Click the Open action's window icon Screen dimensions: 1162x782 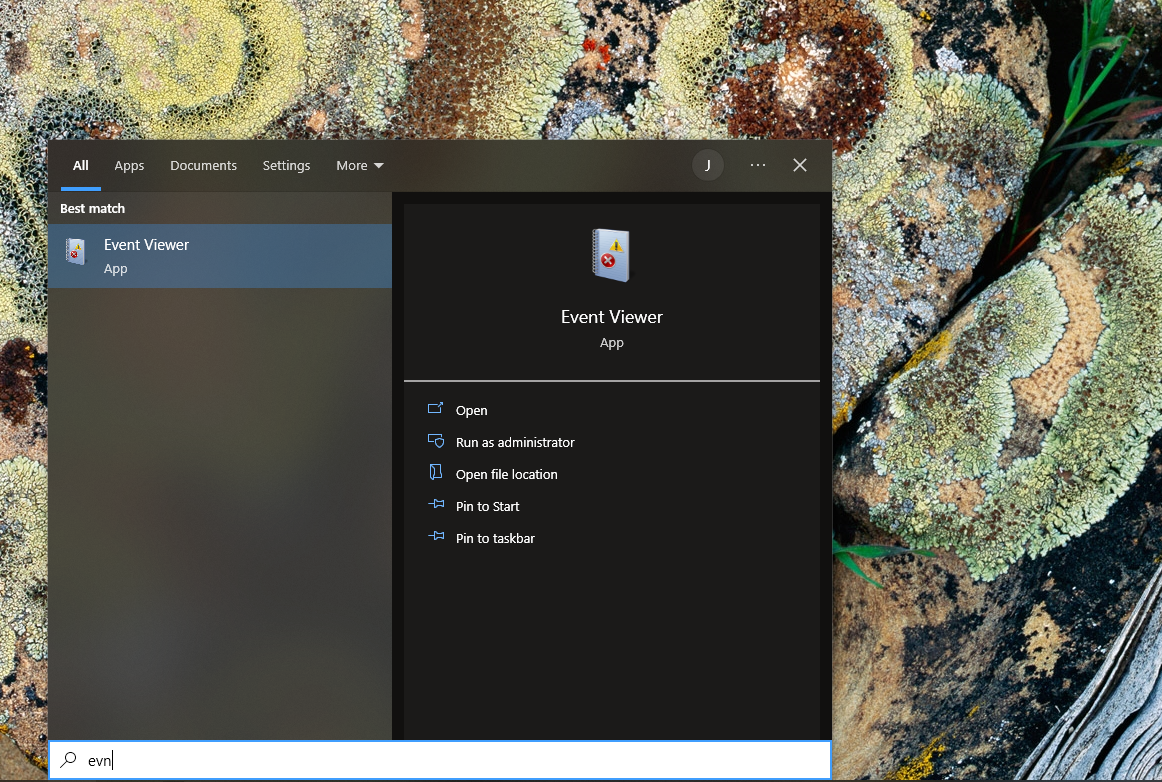(x=436, y=408)
